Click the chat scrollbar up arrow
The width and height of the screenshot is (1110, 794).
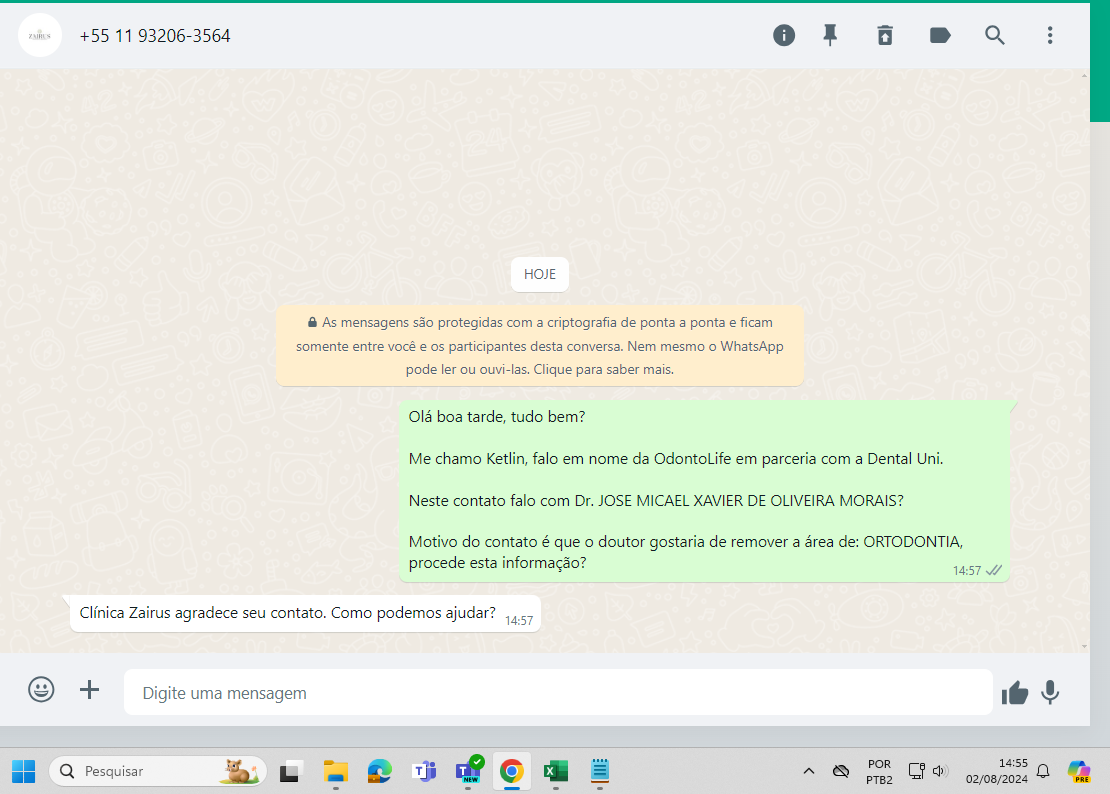click(1085, 75)
